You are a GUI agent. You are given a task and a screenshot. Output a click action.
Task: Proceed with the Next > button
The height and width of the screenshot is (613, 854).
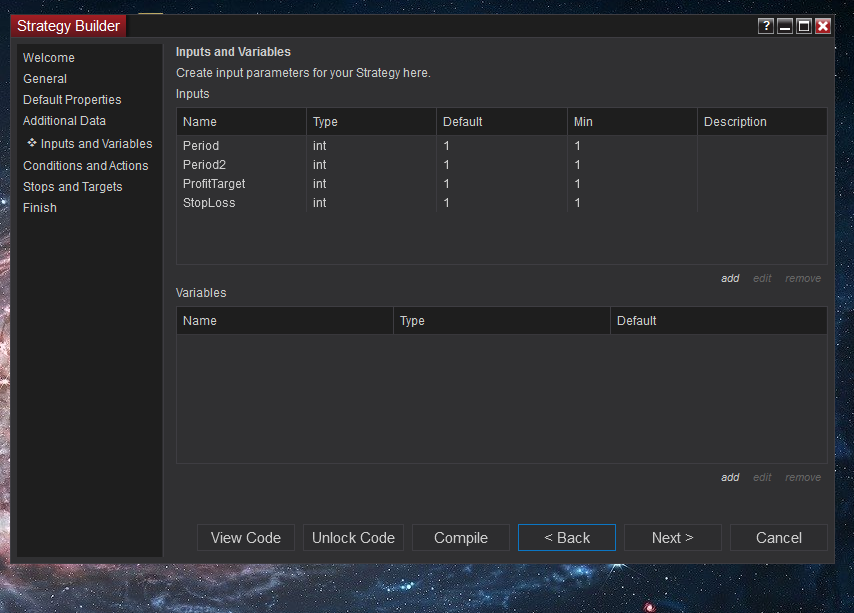[673, 538]
